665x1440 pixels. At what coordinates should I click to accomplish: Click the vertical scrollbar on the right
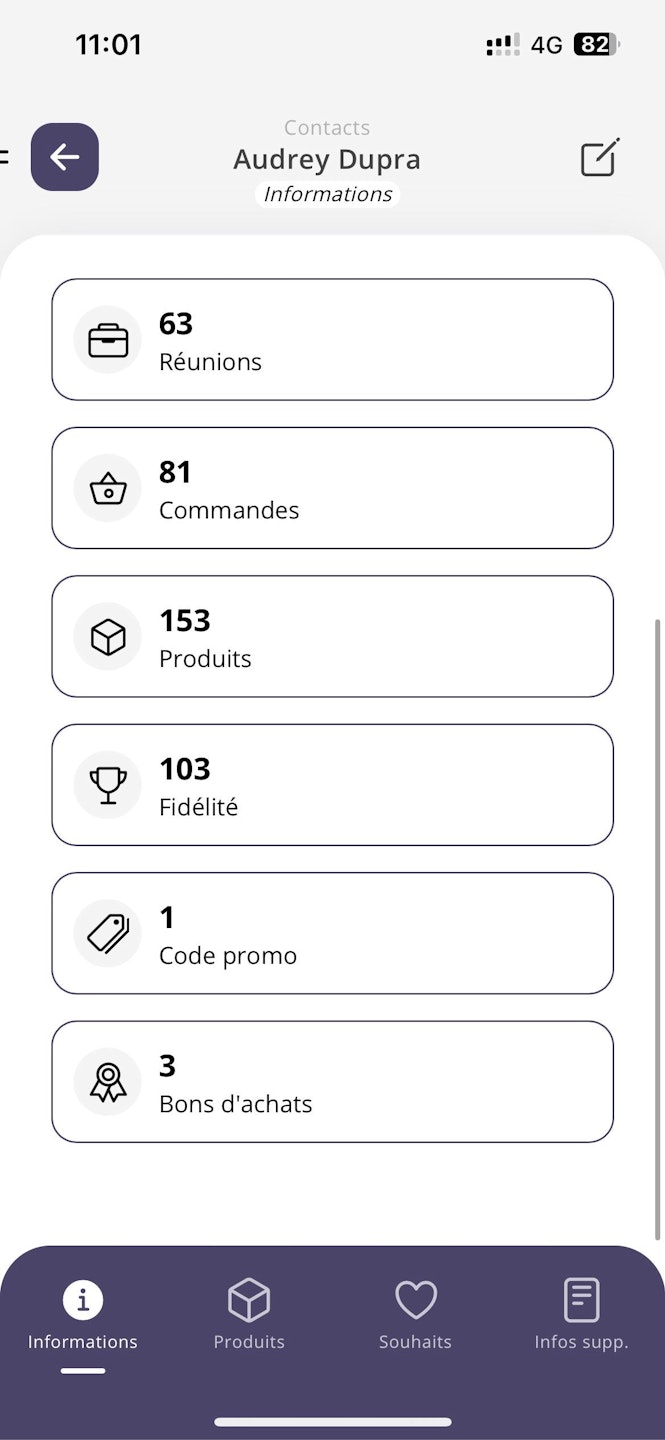point(657,928)
